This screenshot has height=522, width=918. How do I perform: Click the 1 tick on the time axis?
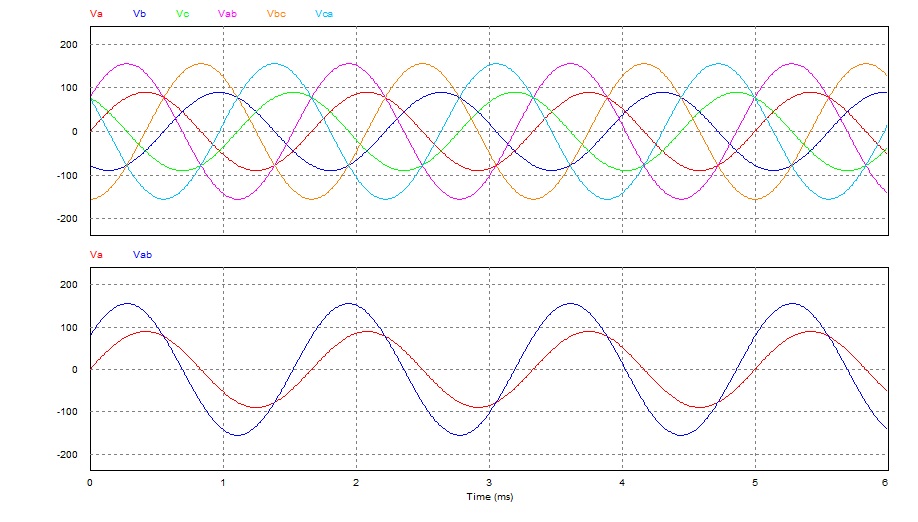pyautogui.click(x=223, y=483)
